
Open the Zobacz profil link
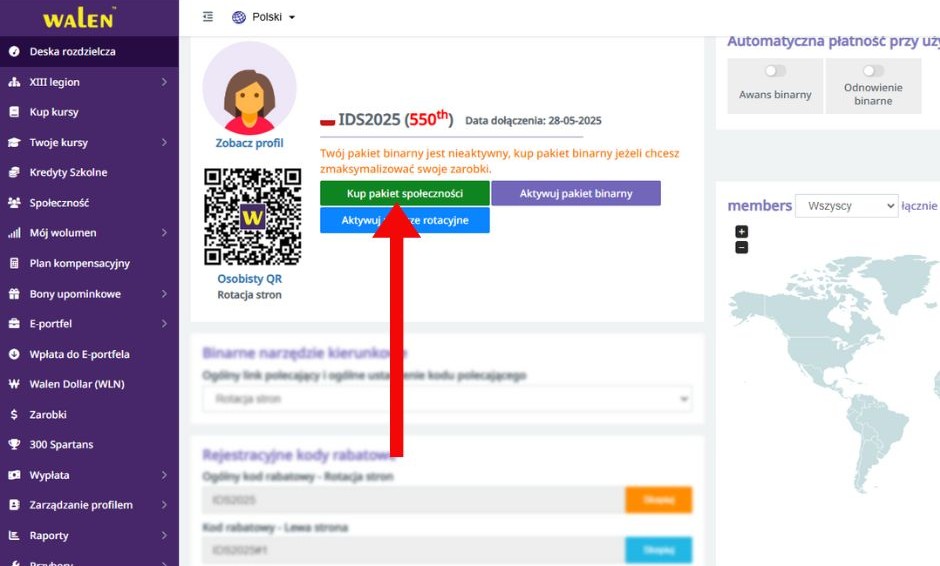(249, 143)
